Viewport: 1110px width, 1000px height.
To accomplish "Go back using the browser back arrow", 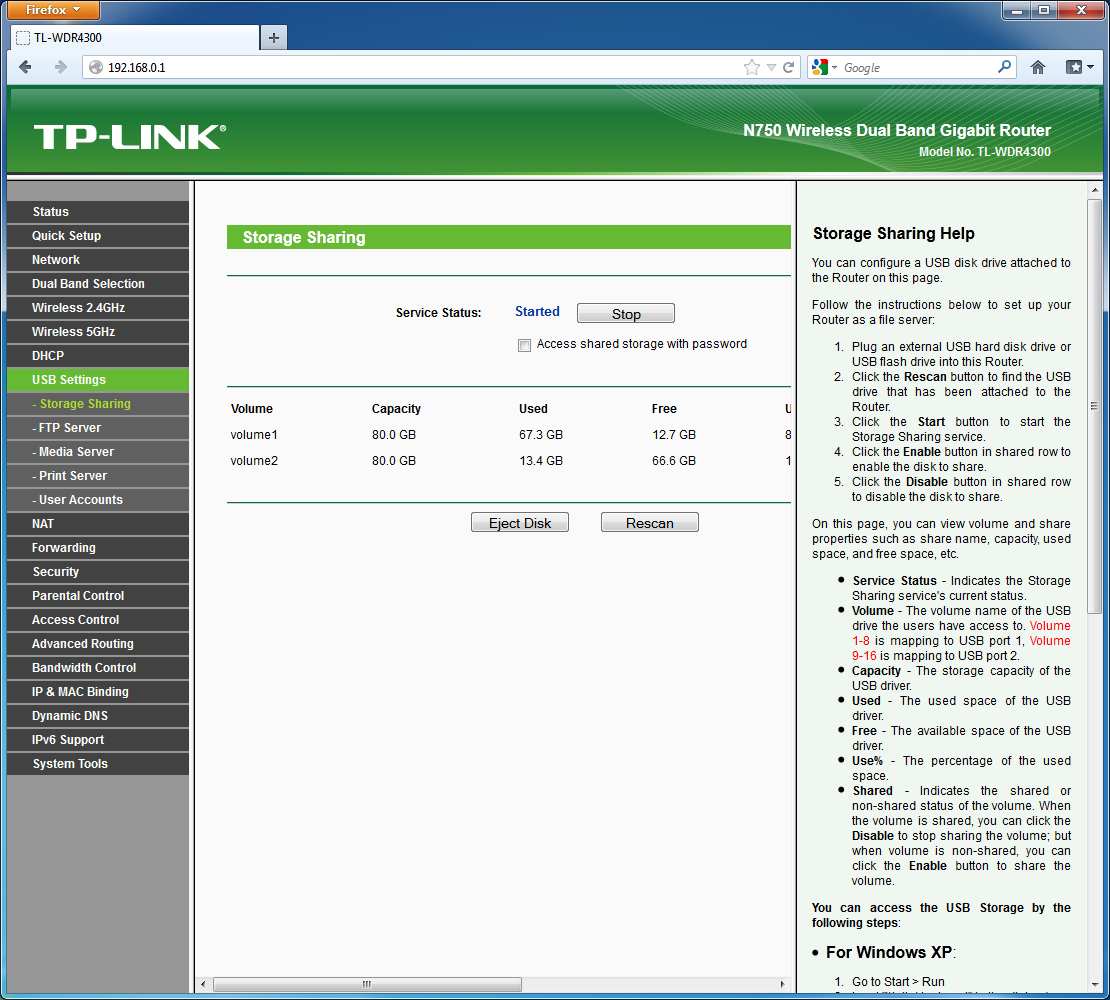I will click(x=25, y=67).
